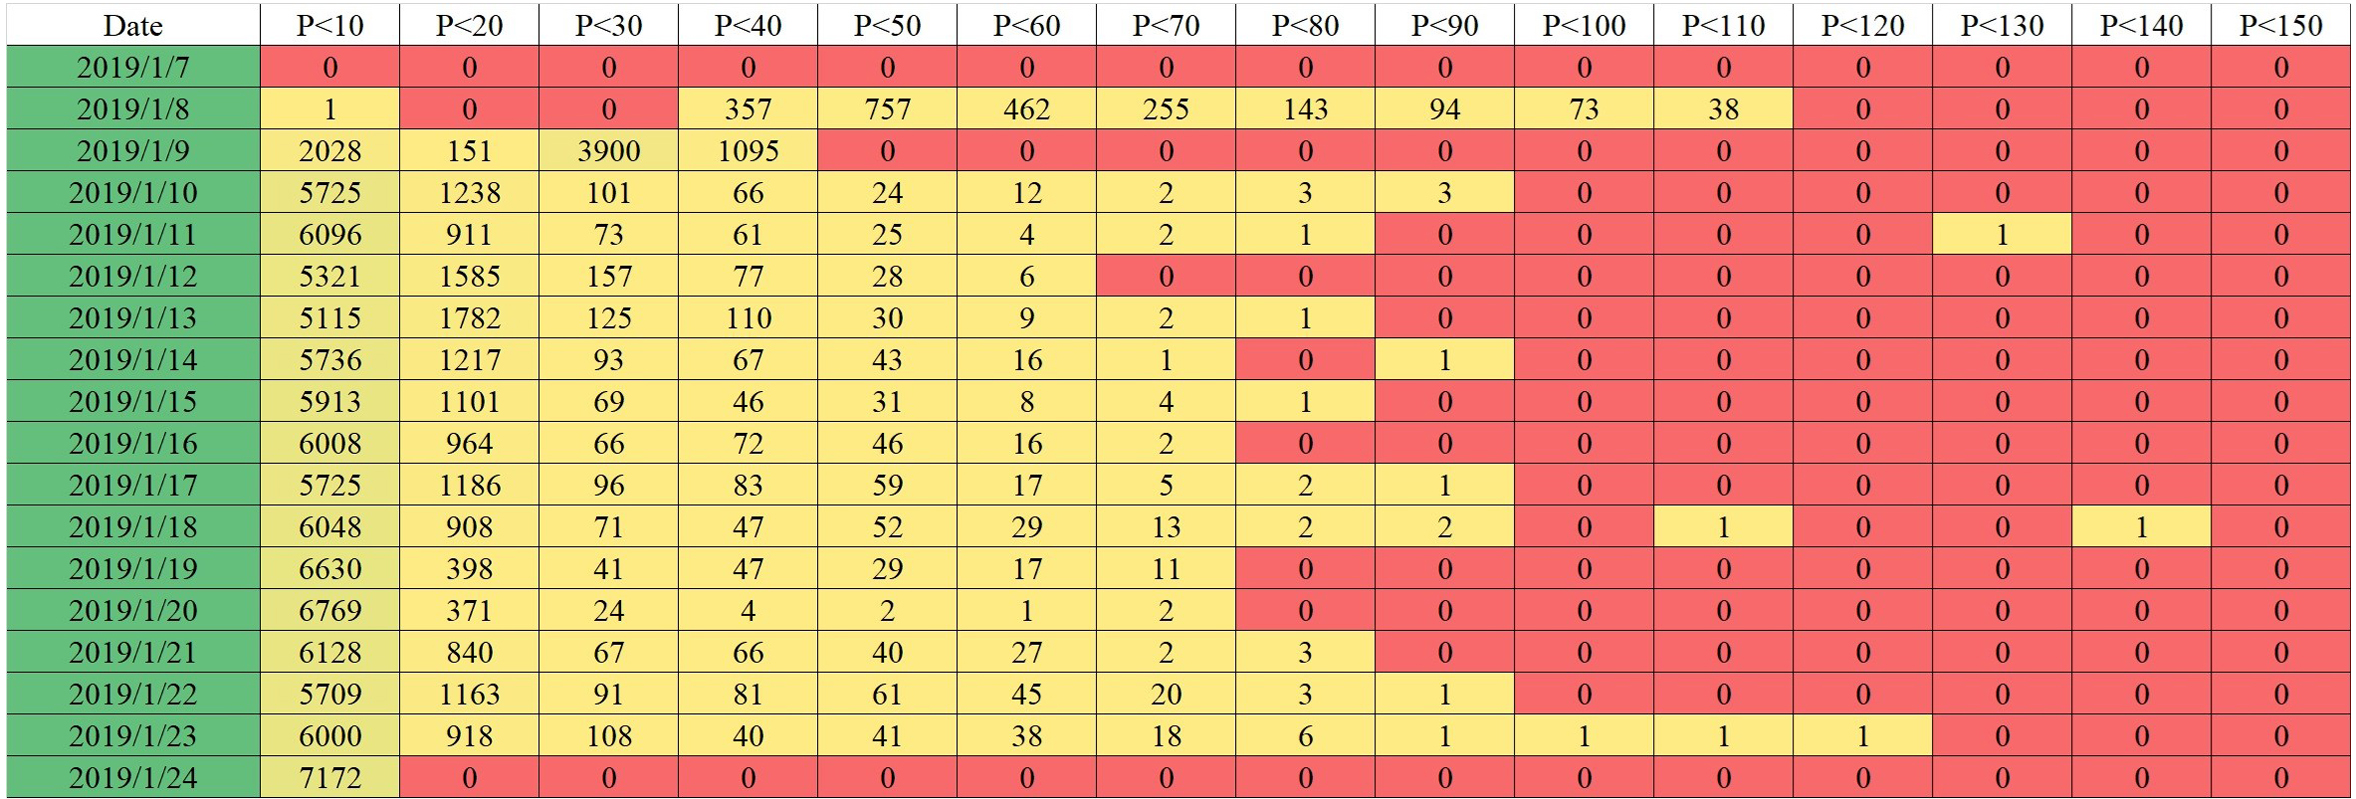Click the cell showing 757
Image resolution: width=2356 pixels, height=799 pixels.
tap(888, 109)
